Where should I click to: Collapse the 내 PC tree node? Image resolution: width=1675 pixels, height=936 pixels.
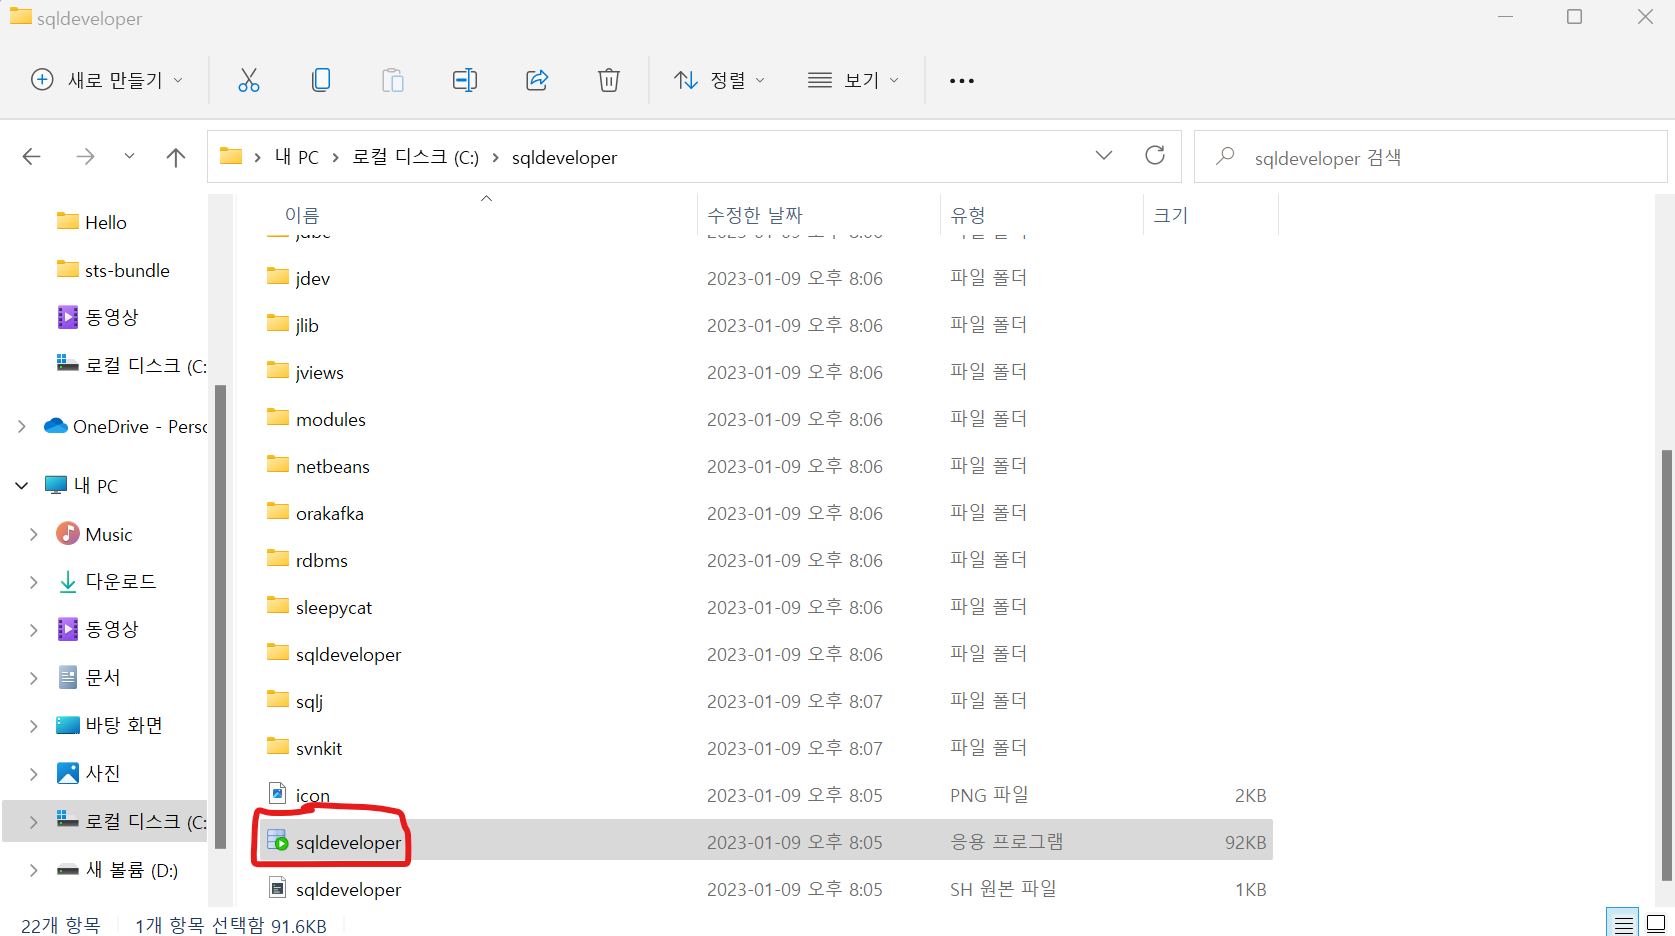point(22,486)
